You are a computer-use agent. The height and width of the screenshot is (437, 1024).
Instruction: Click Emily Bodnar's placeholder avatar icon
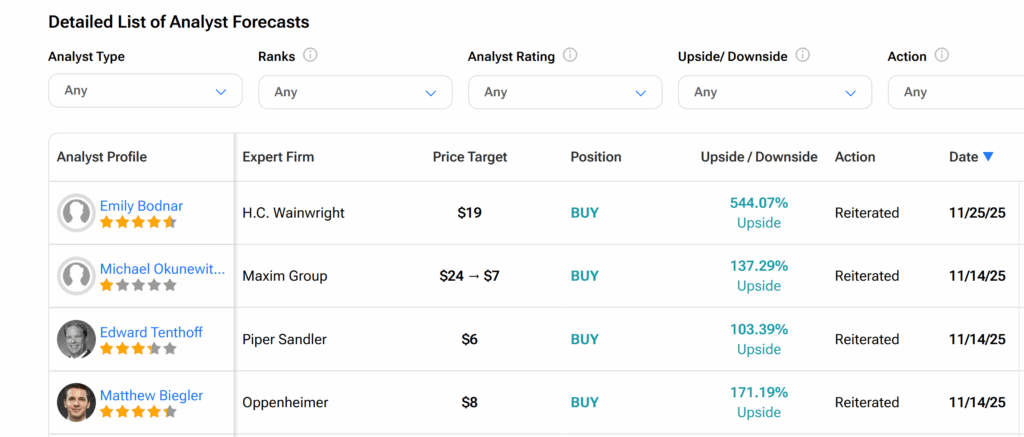click(76, 213)
